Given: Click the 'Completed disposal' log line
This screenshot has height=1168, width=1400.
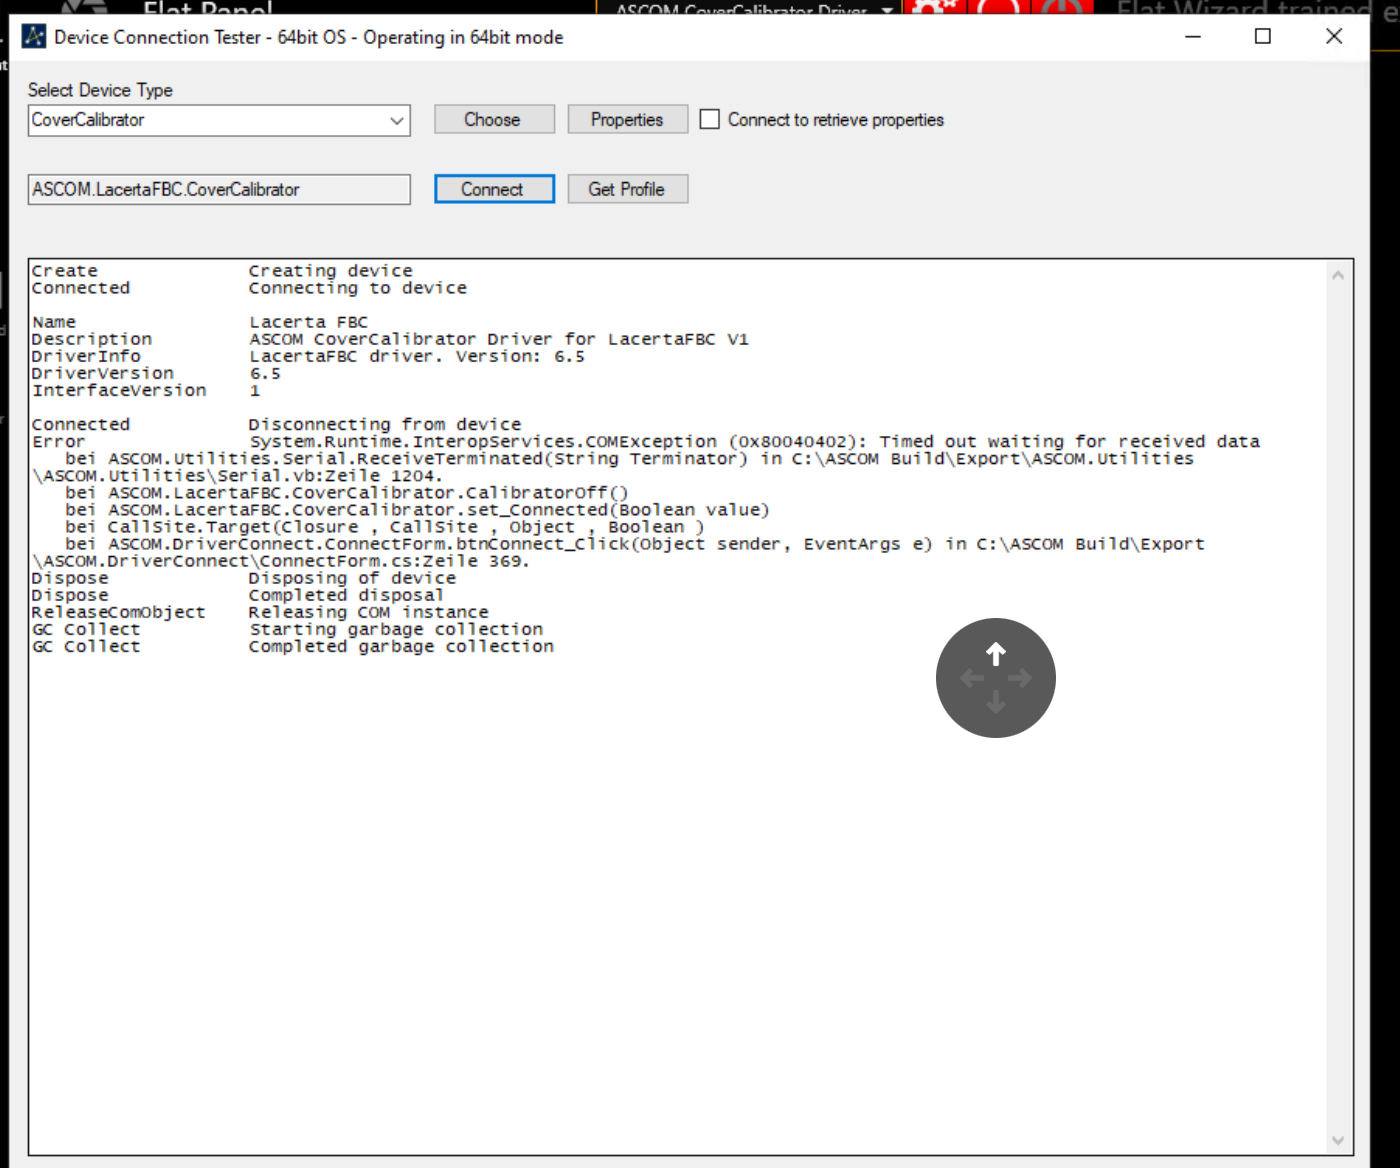Looking at the screenshot, I should tap(346, 595).
